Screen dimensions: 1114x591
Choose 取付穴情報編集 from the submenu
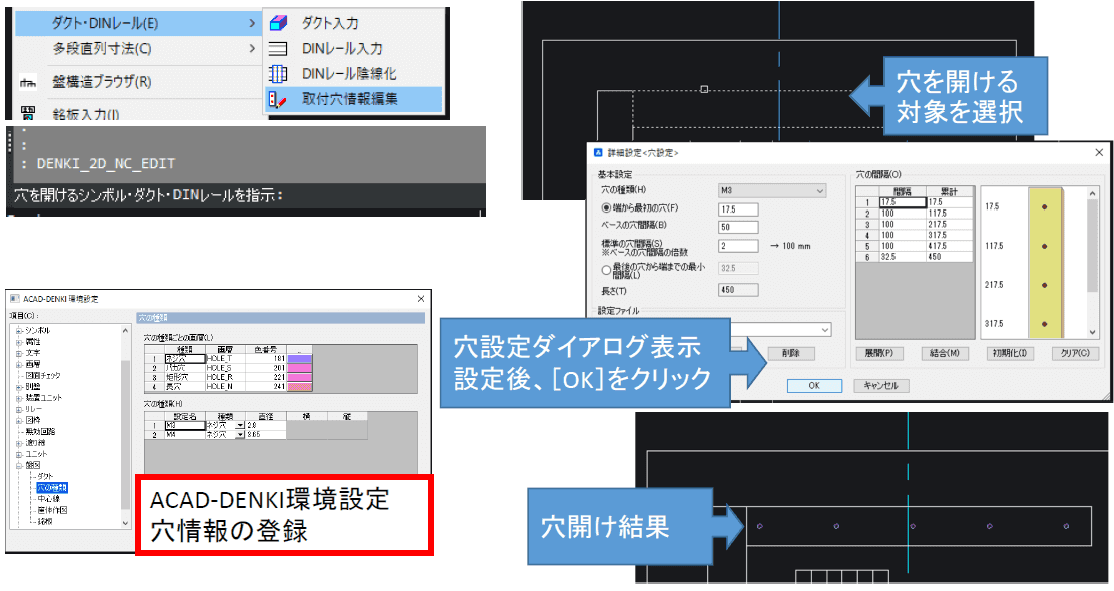(x=353, y=99)
